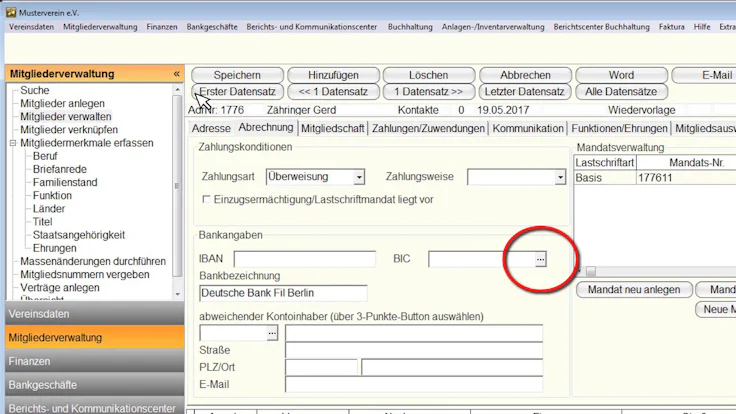Open the Bankgeschäfte menu
The width and height of the screenshot is (736, 414).
[212, 27]
